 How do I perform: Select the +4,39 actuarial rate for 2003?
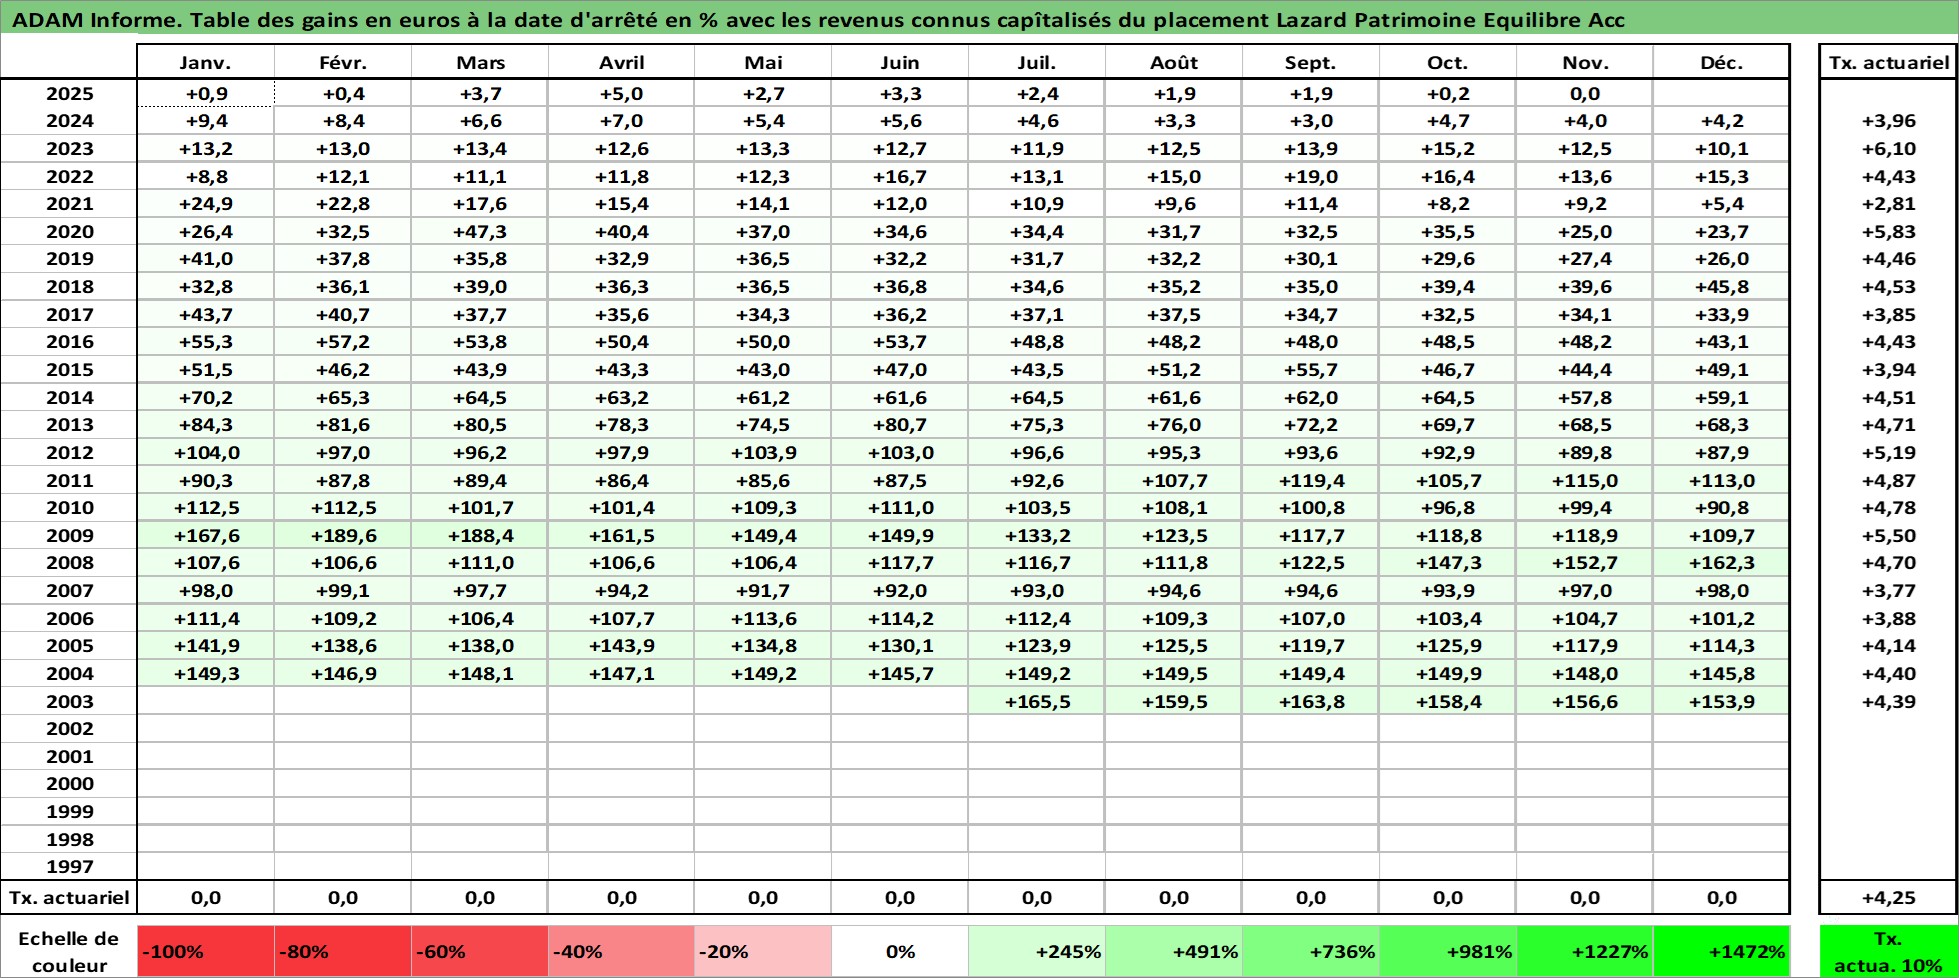coord(1888,701)
